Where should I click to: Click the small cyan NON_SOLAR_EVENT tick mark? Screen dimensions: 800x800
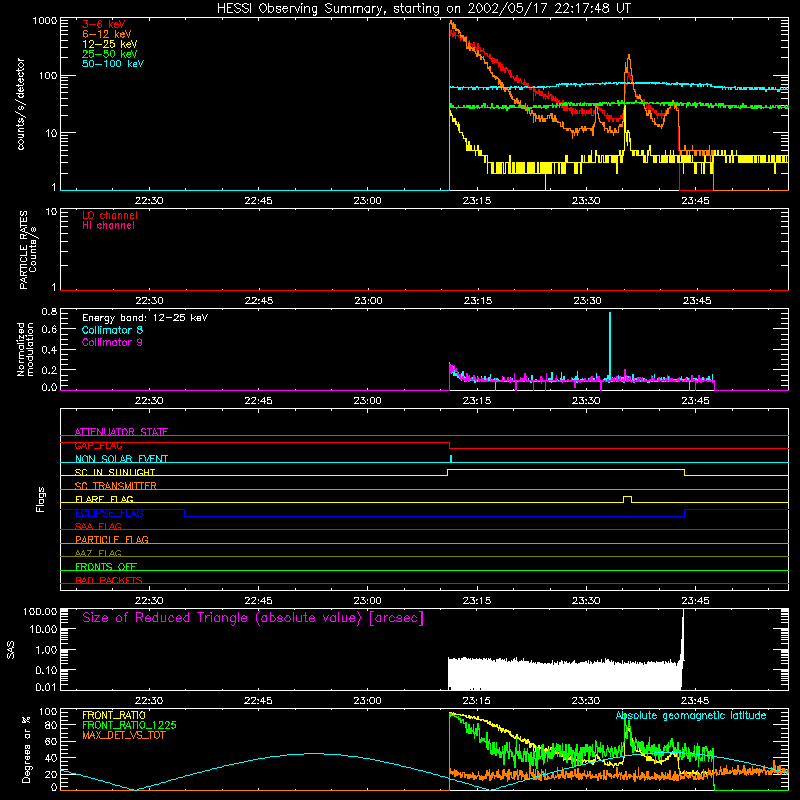point(451,458)
